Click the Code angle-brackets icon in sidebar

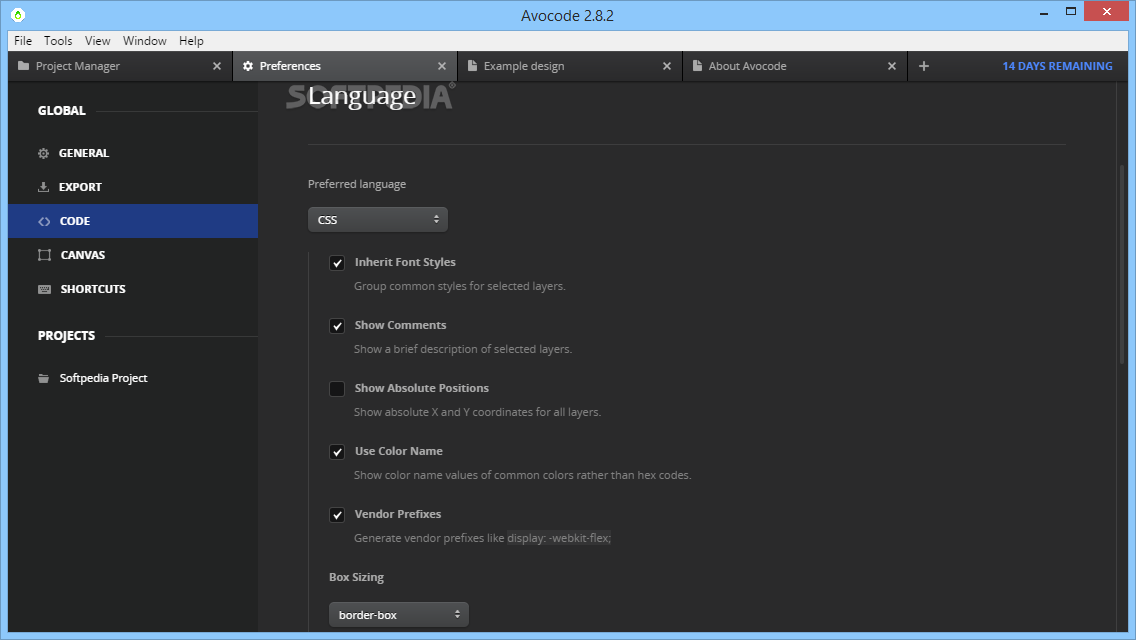click(44, 221)
